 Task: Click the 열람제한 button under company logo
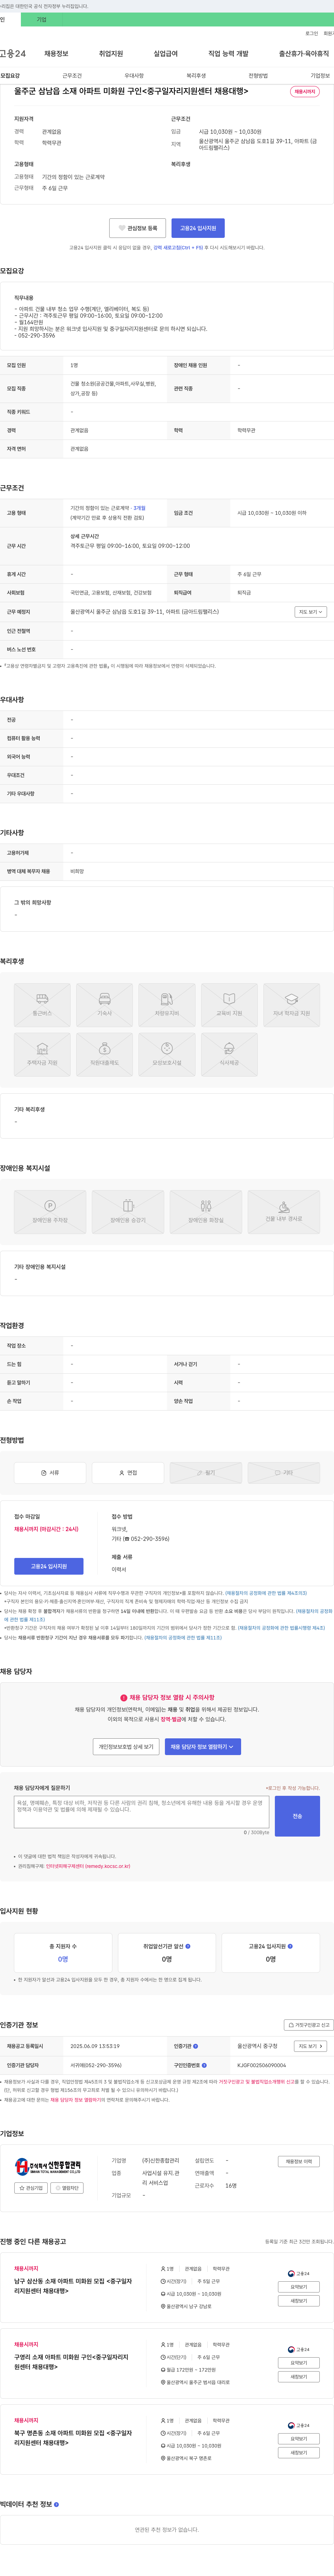67,2188
